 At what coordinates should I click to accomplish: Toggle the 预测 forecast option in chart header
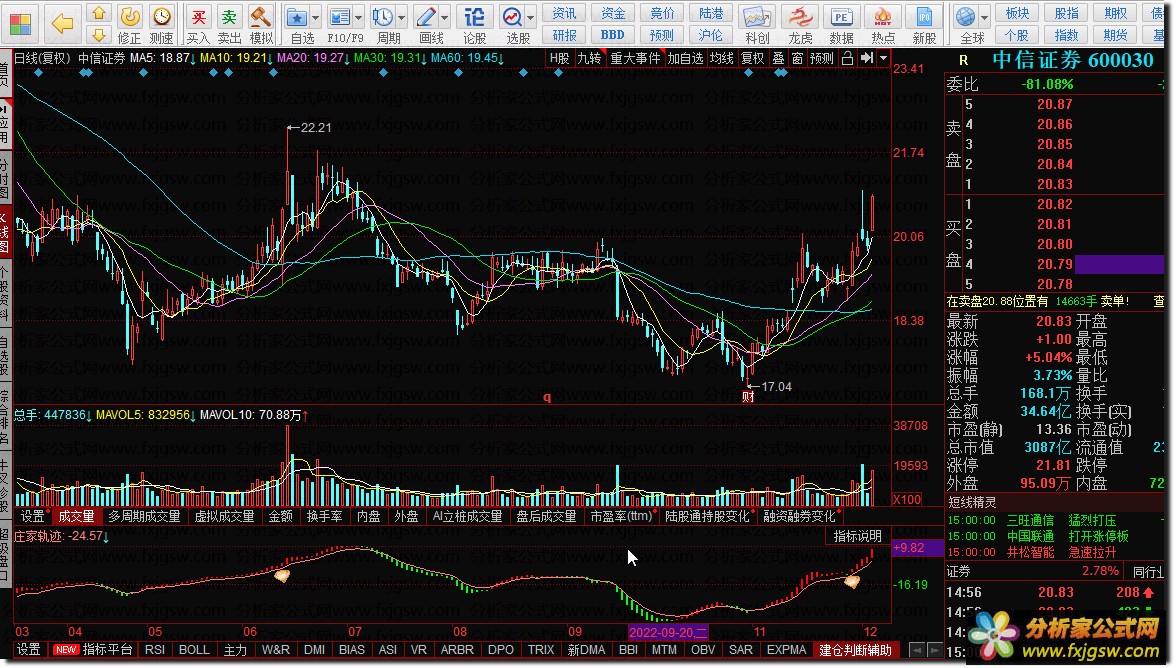[821, 58]
